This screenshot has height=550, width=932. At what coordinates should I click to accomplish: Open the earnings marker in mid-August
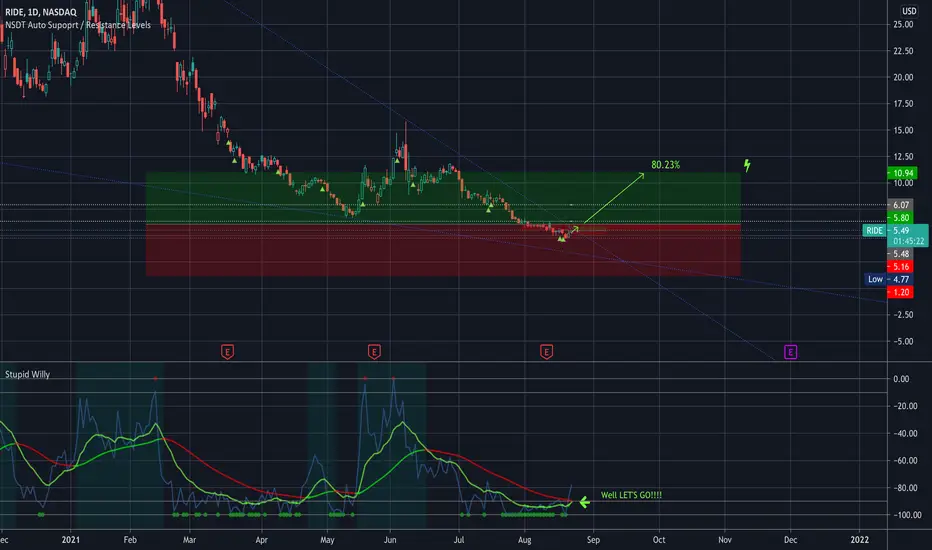click(546, 352)
